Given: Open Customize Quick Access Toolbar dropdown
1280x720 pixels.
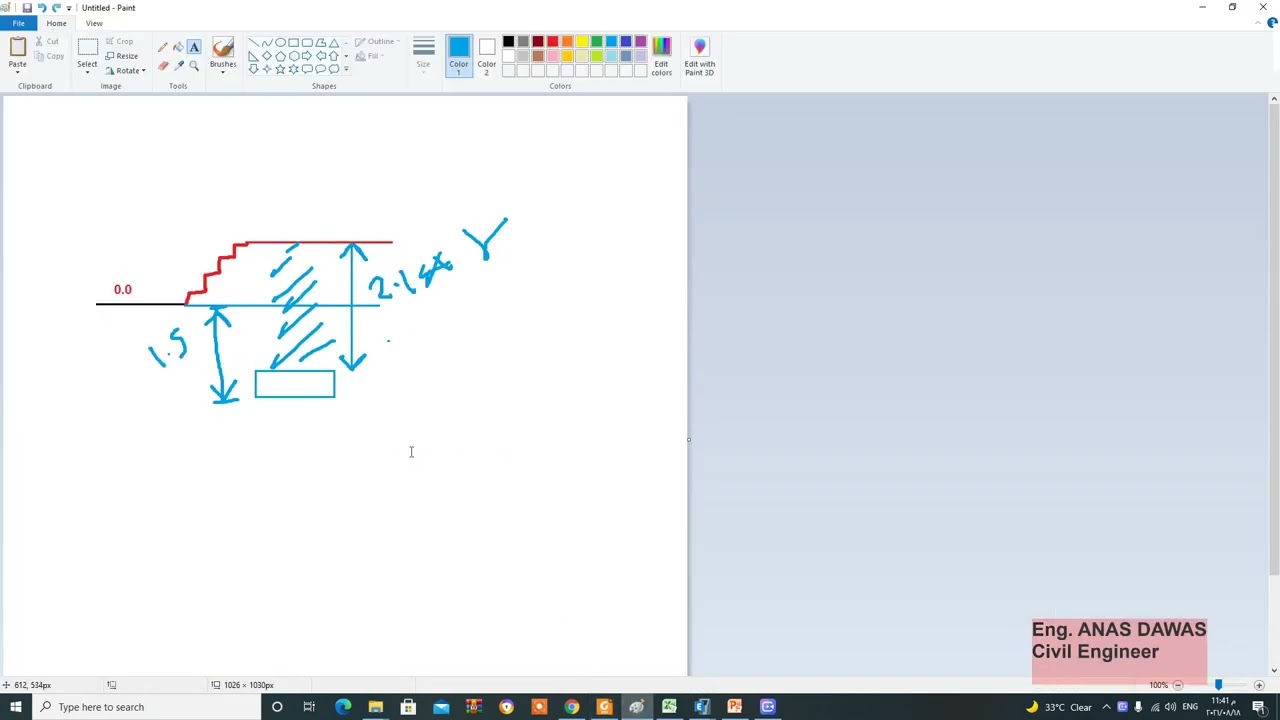Looking at the screenshot, I should pyautogui.click(x=69, y=7).
